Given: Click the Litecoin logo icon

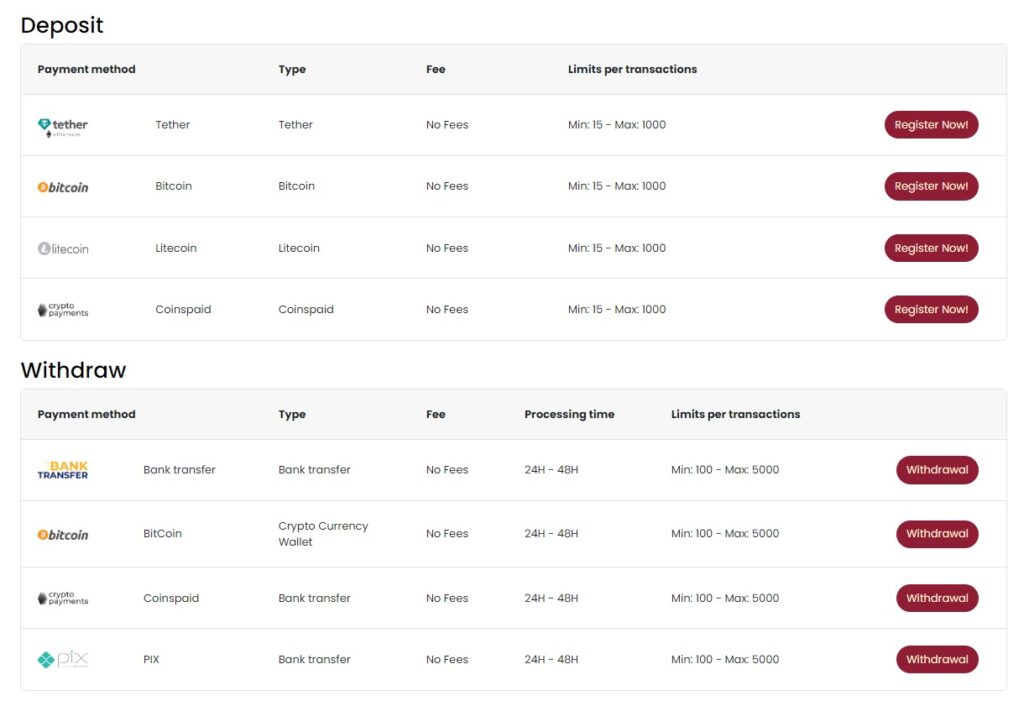Looking at the screenshot, I should 63,249.
